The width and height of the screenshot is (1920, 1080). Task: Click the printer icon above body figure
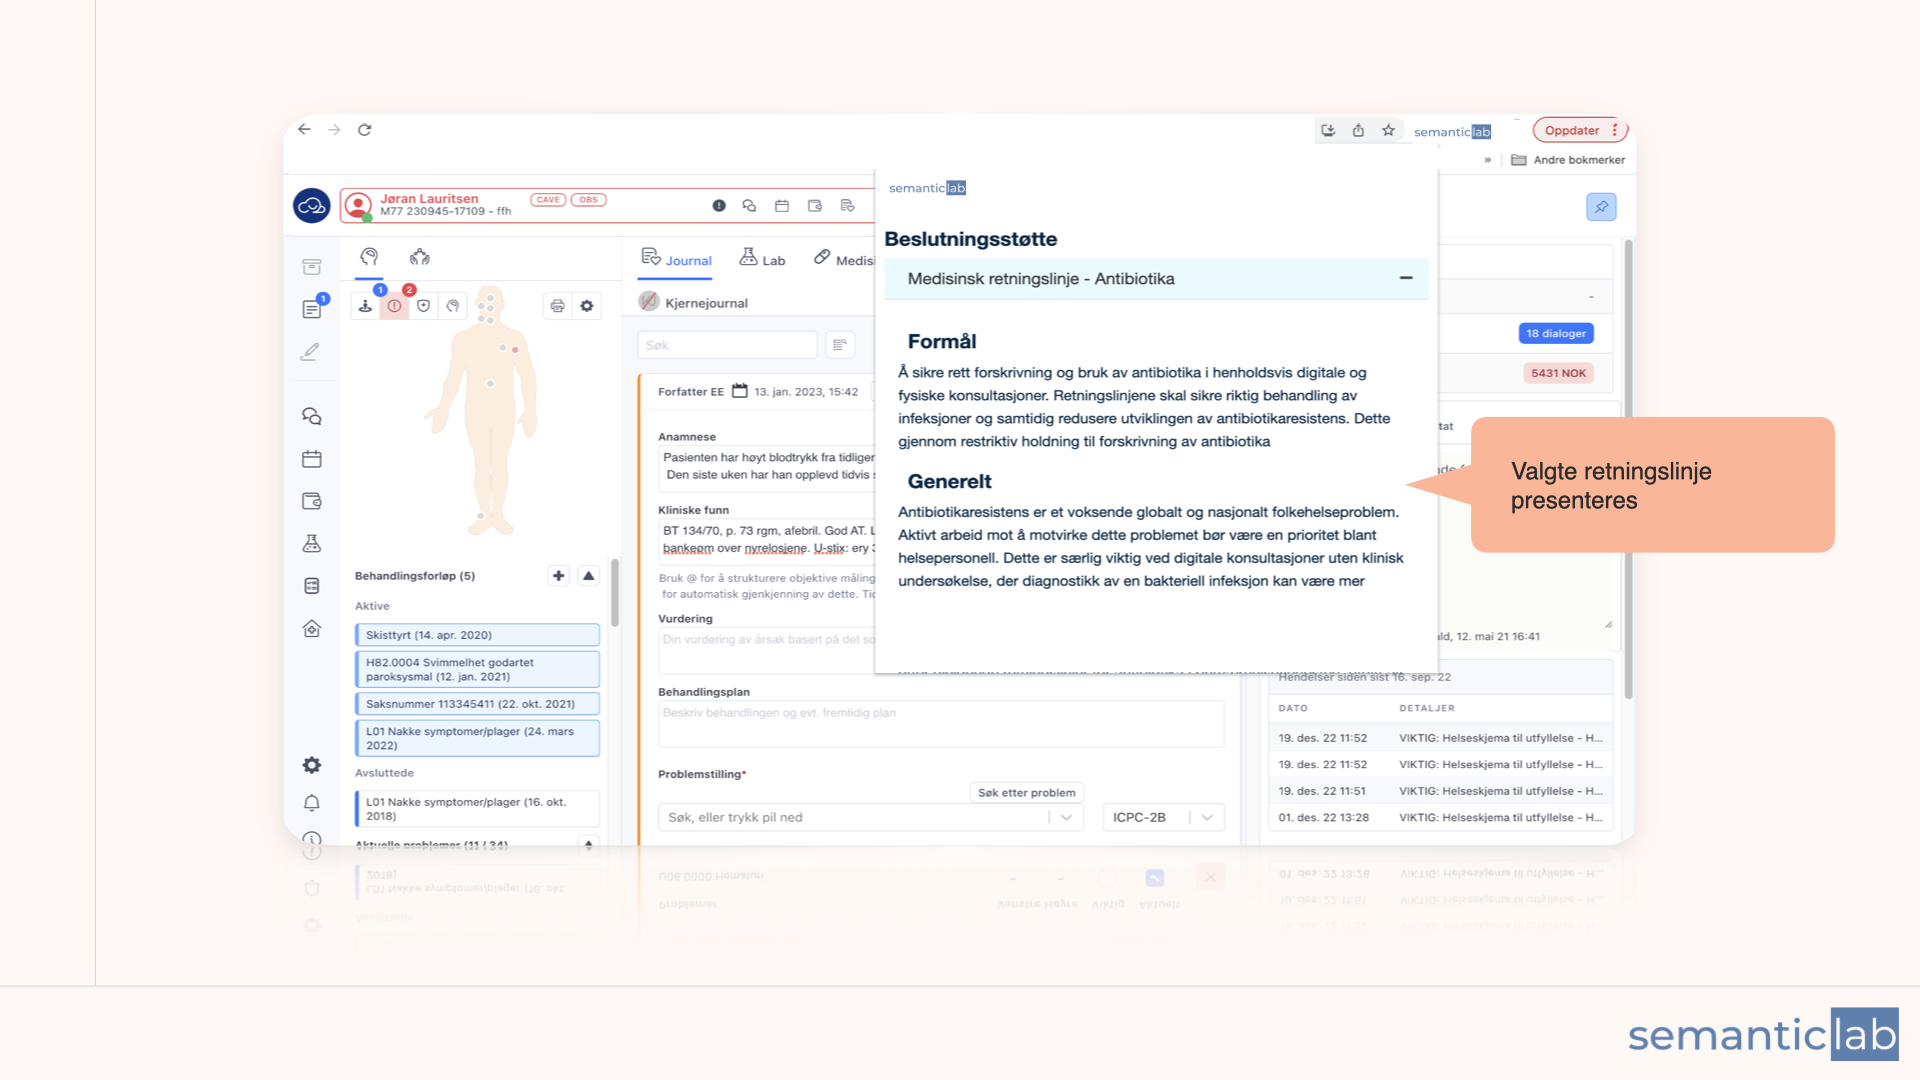coord(557,306)
